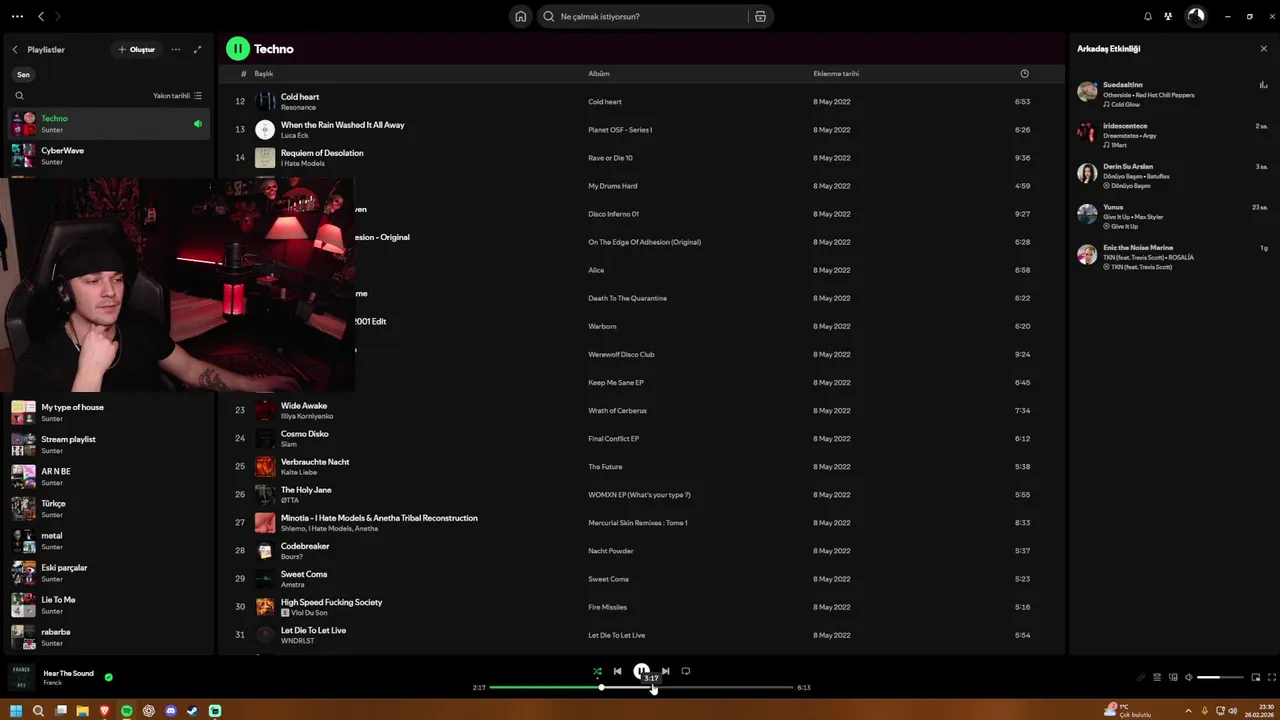Sort by the duration clock icon column

1024,73
